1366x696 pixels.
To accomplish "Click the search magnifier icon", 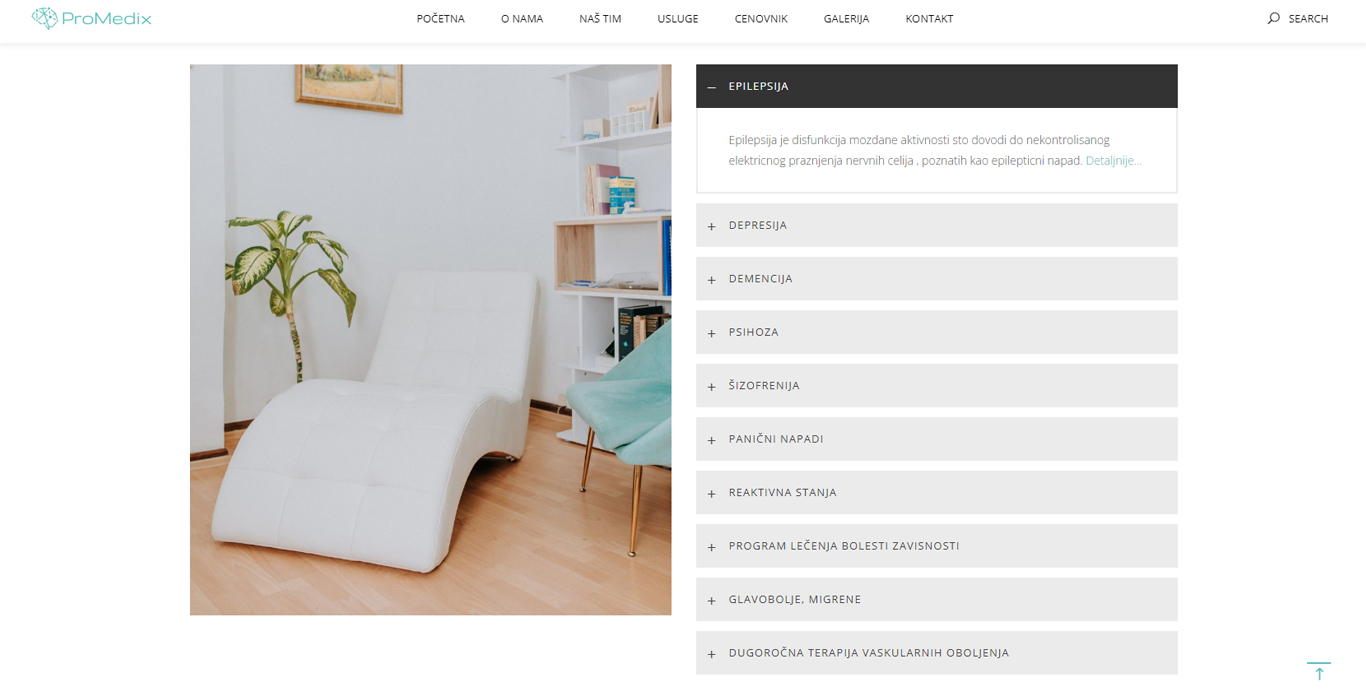I will [x=1273, y=18].
